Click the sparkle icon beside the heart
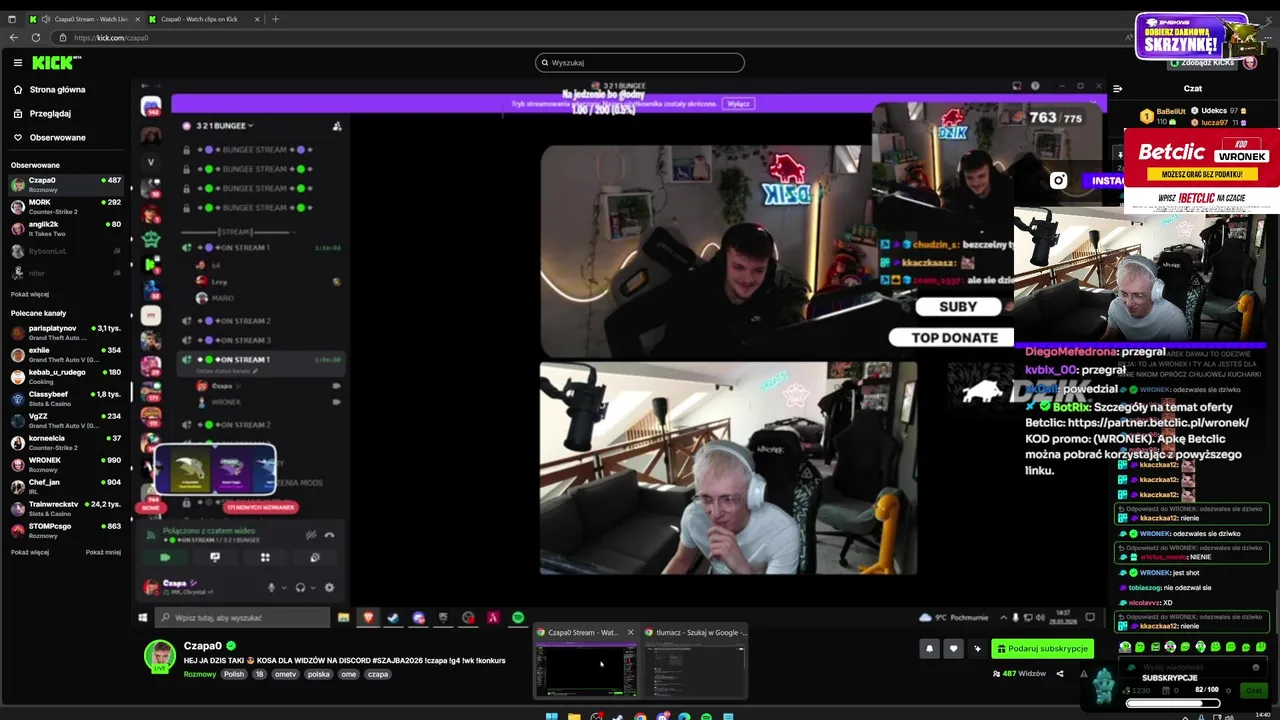The height and width of the screenshot is (720, 1280). point(978,649)
